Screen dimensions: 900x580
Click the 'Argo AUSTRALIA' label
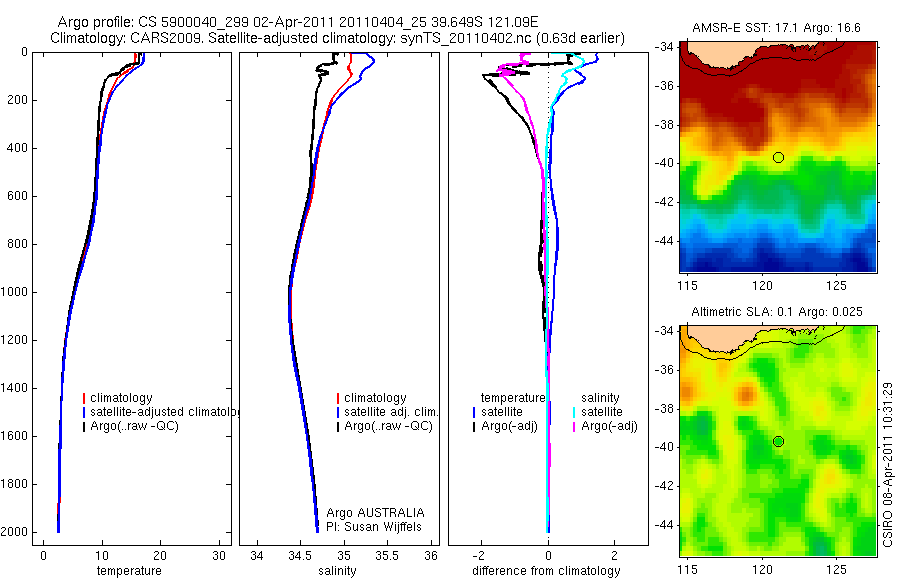pos(375,512)
